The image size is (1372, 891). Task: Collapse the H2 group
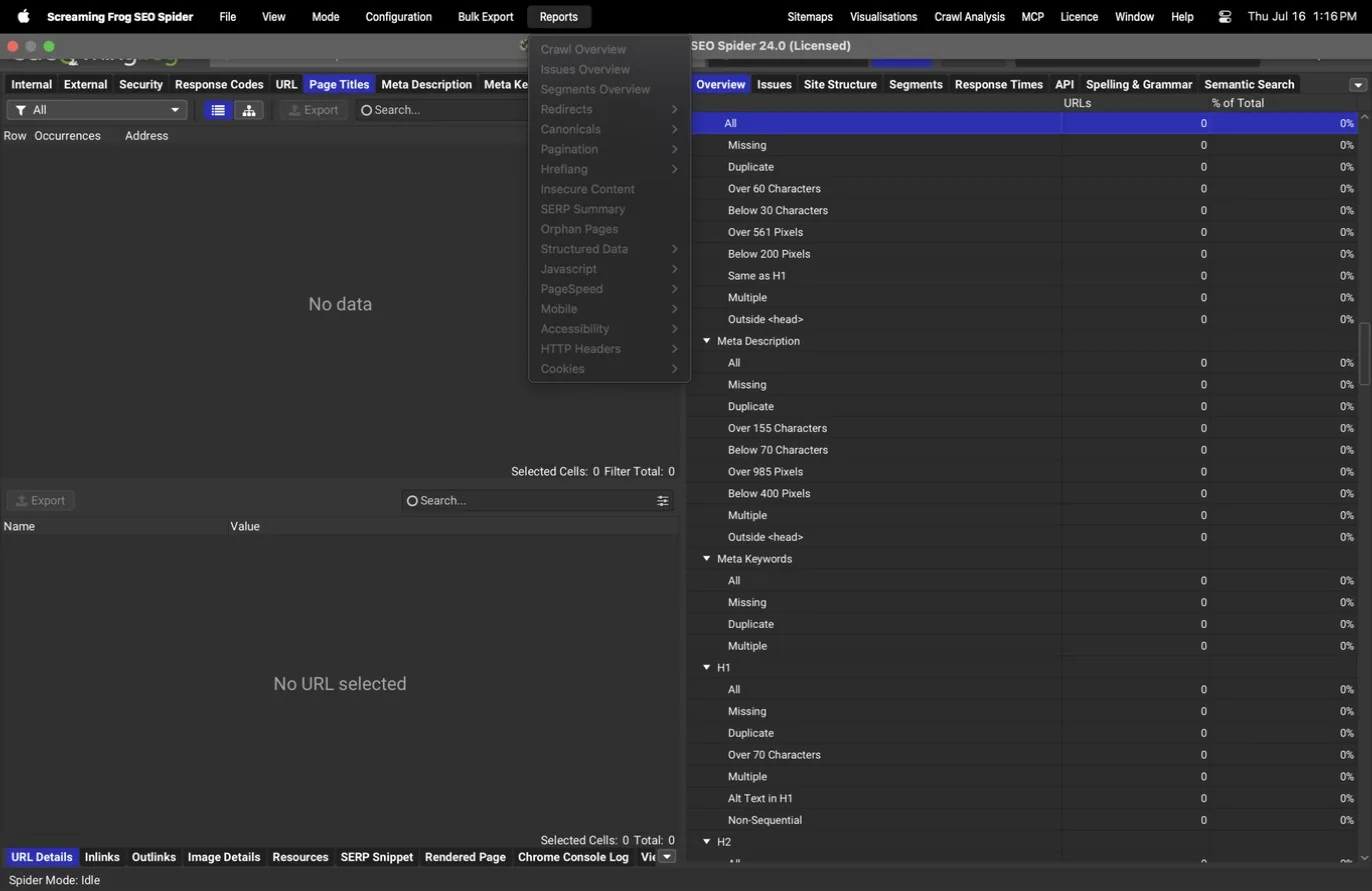pyautogui.click(x=706, y=842)
